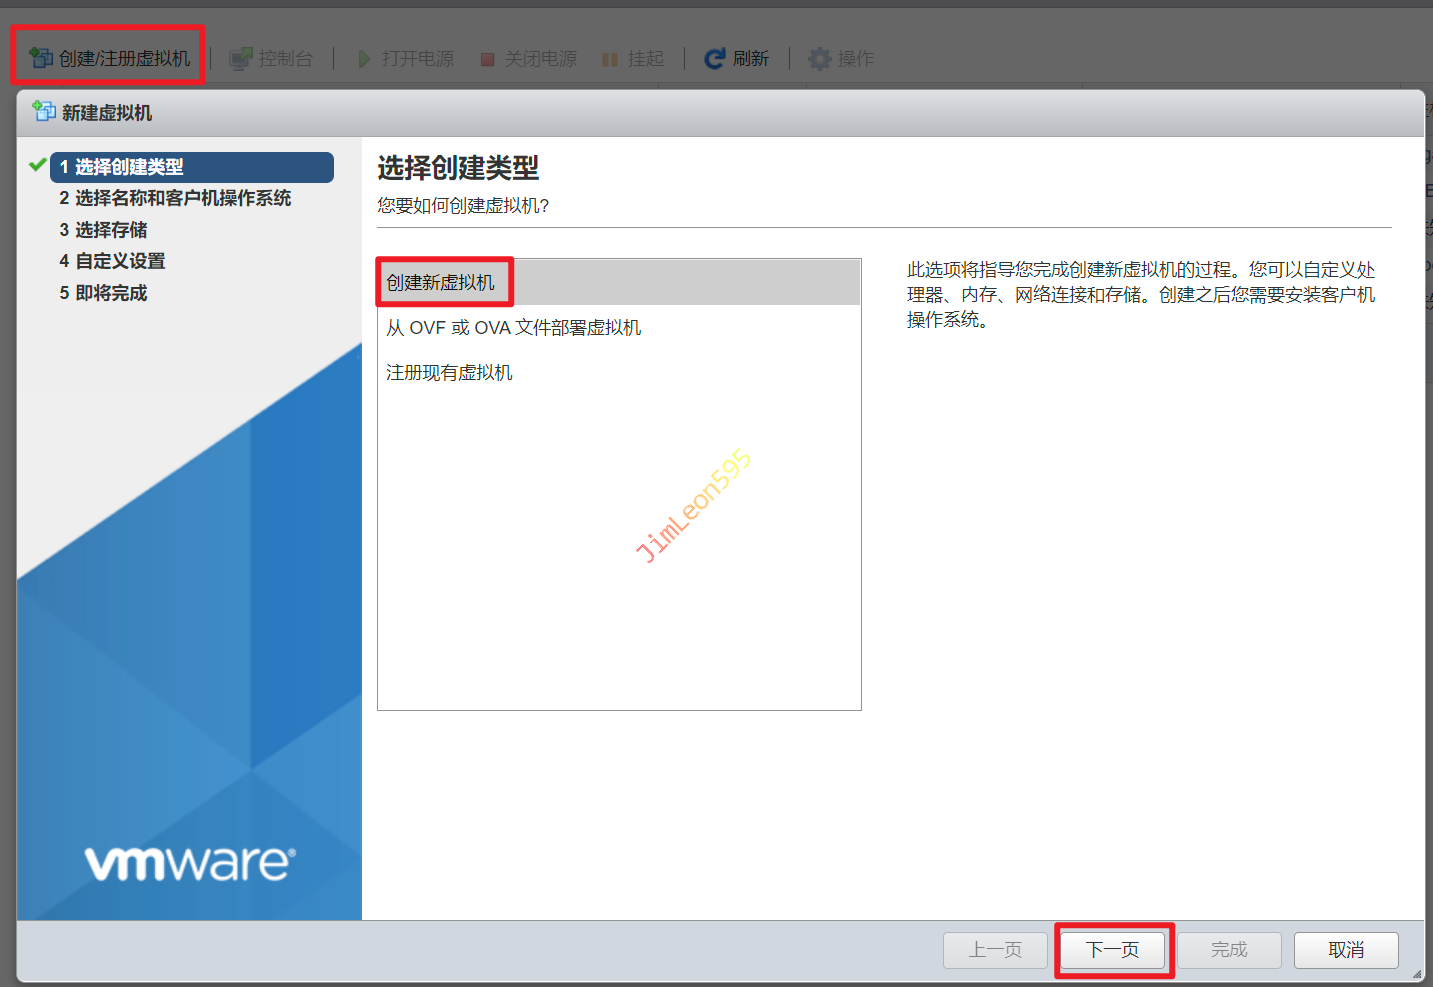Click the Console (控制台) monitor icon
1433x987 pixels.
[x=240, y=59]
